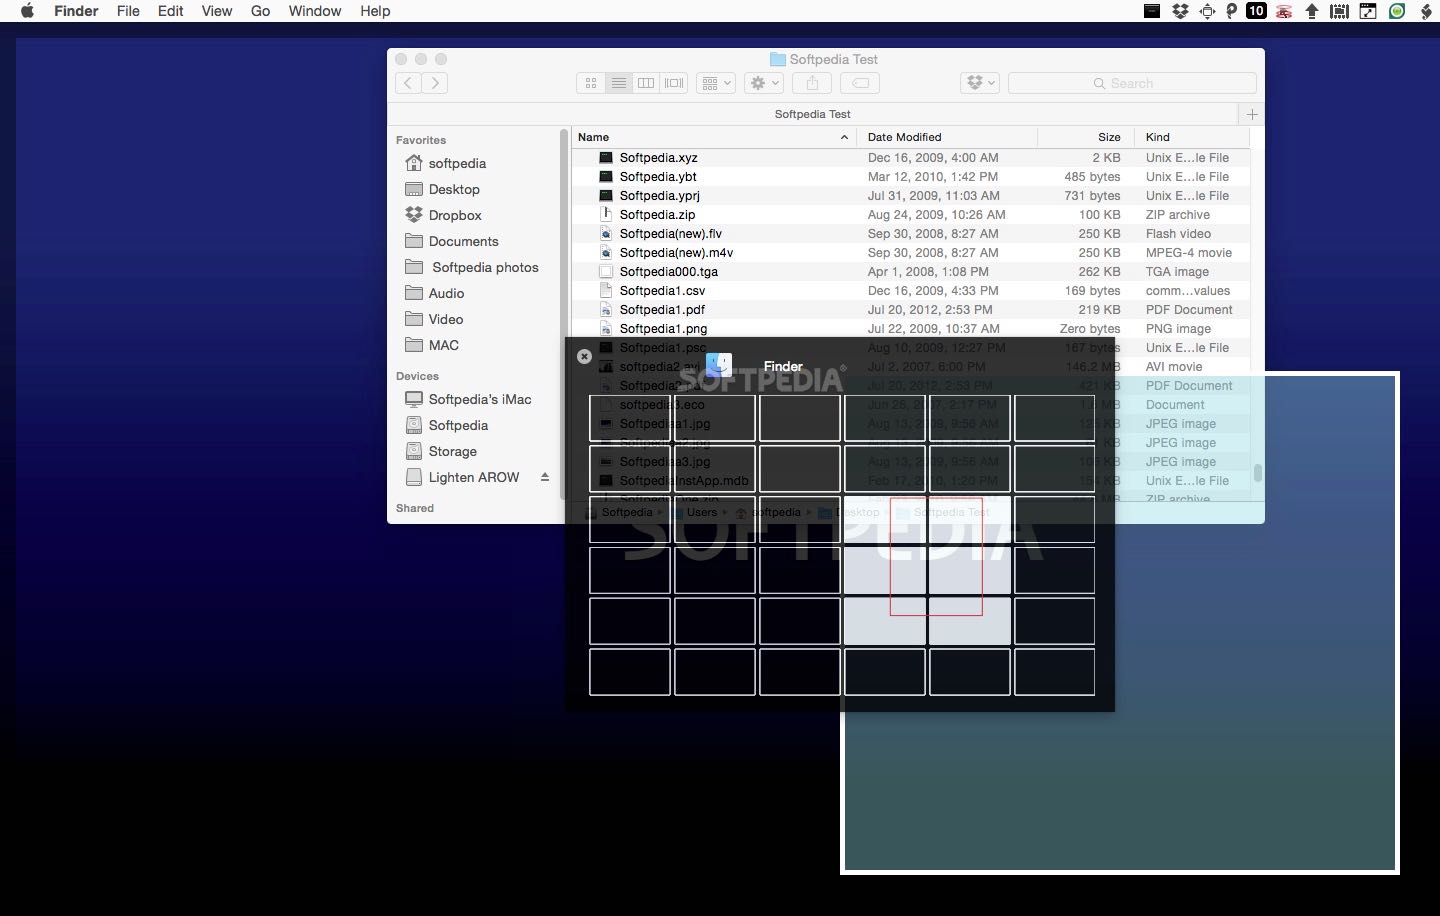1440x916 pixels.
Task: Sort files by Date Modified column
Action: coord(904,137)
